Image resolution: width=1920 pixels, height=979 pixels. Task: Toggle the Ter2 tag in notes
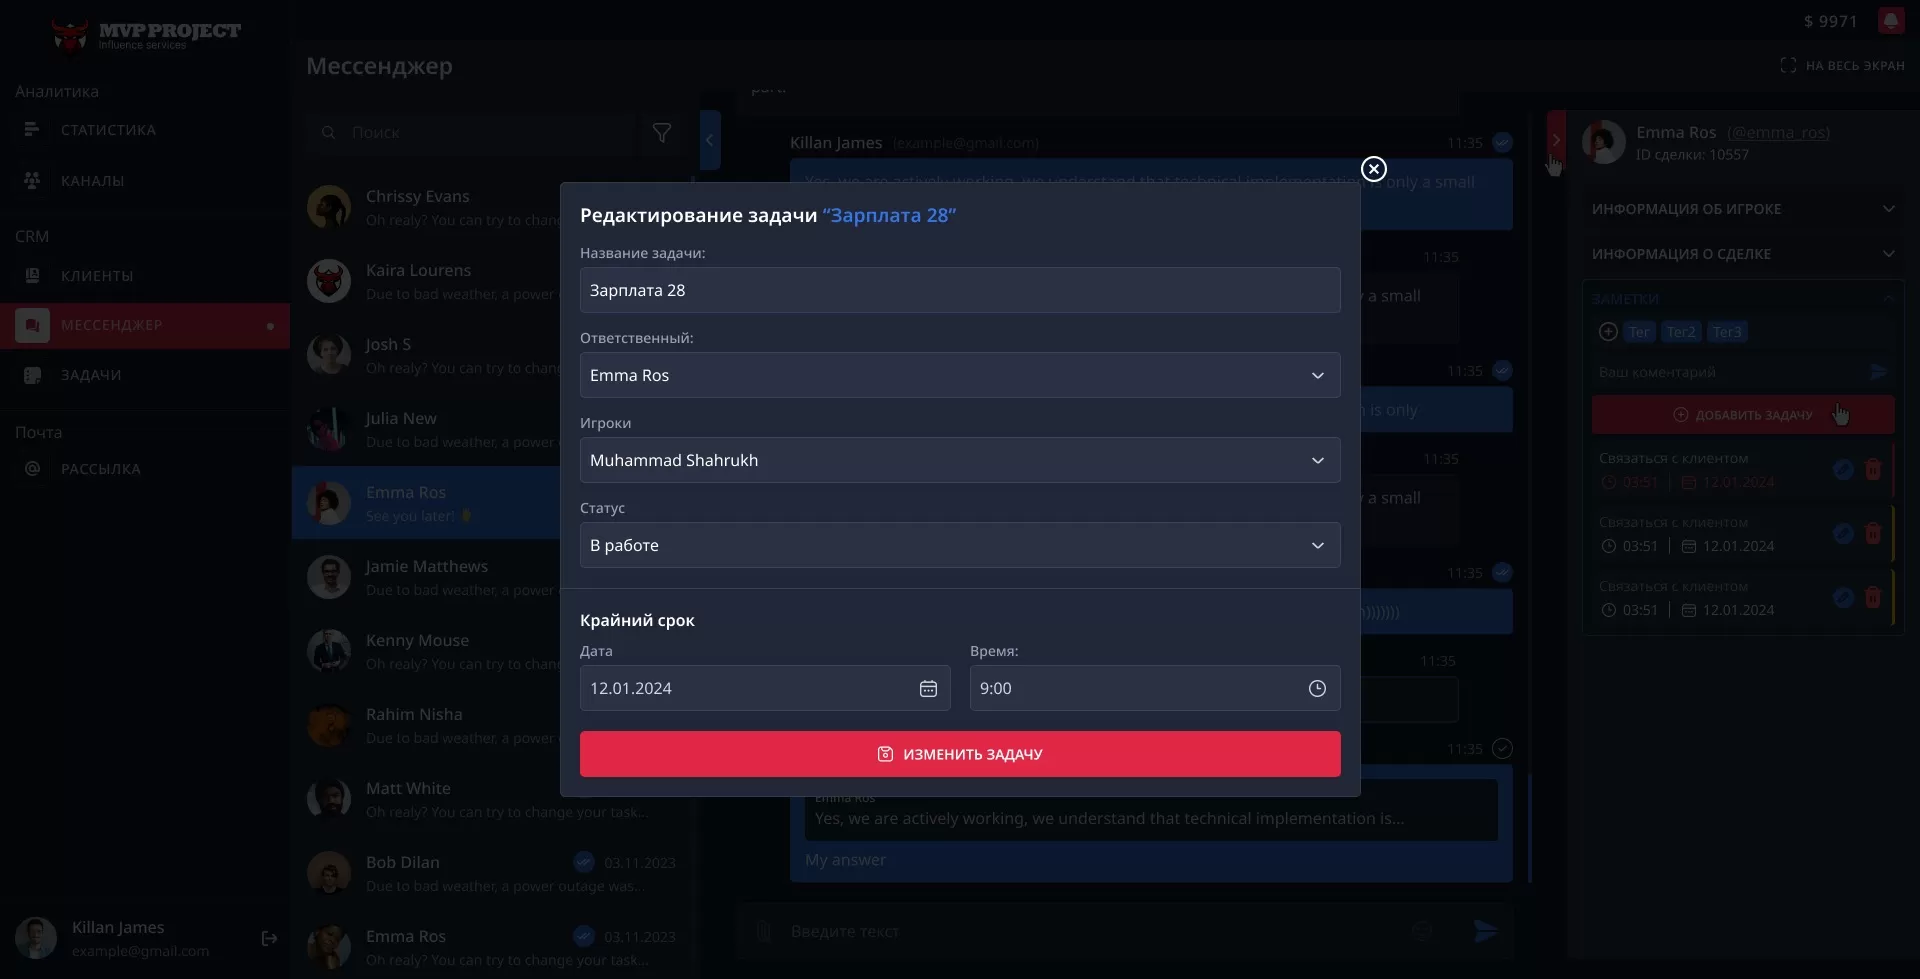[1681, 331]
